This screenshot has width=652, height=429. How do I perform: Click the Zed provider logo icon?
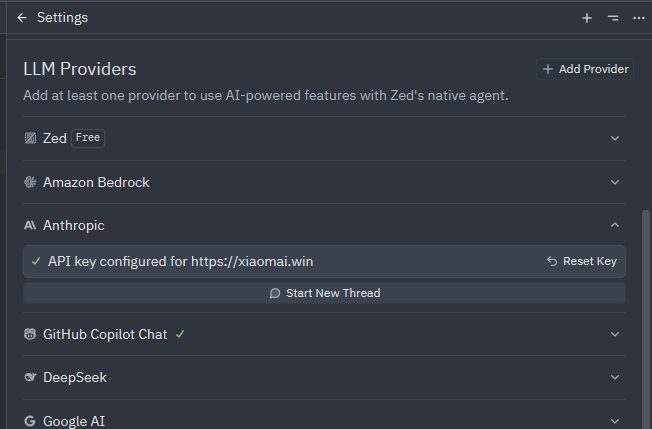click(x=30, y=138)
